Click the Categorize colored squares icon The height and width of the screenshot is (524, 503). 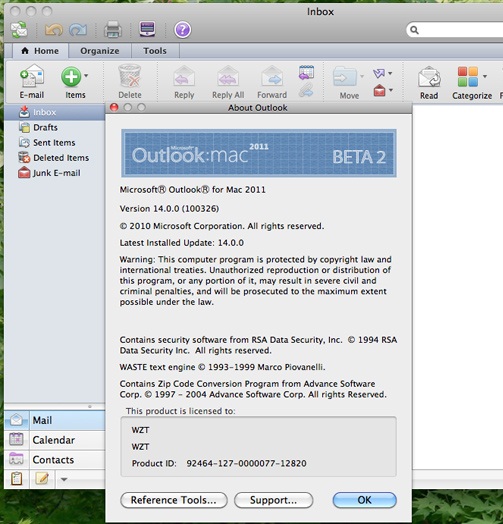click(468, 77)
